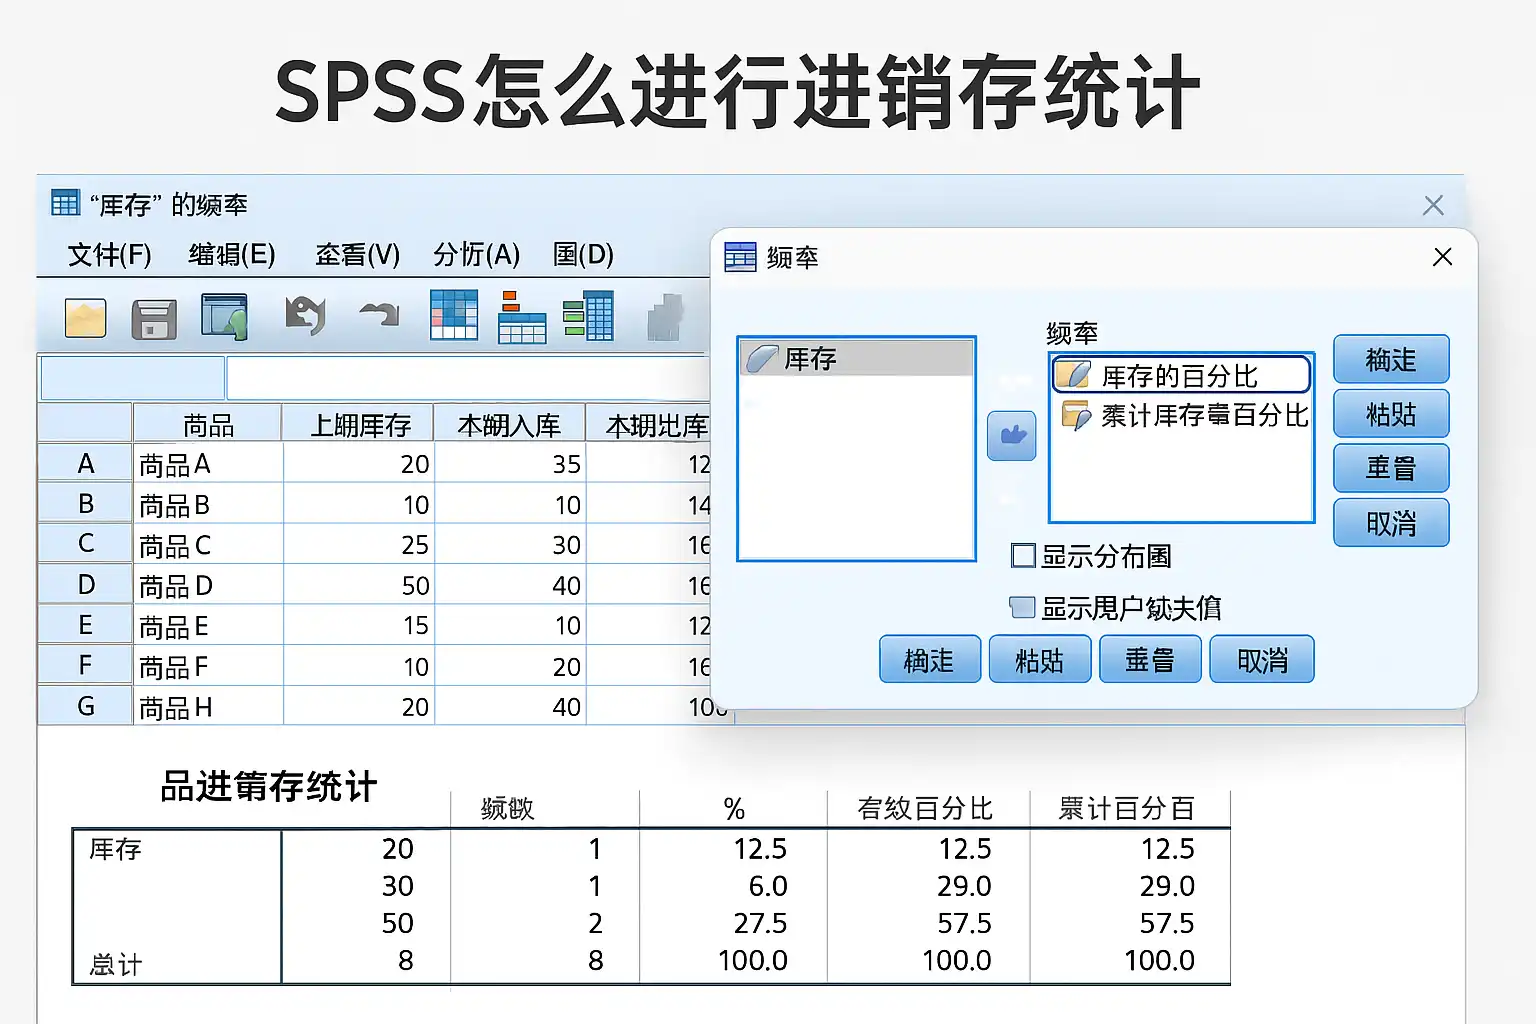1536x1024 pixels.
Task: Open the edit menu labelled (E)
Action: [x=232, y=255]
